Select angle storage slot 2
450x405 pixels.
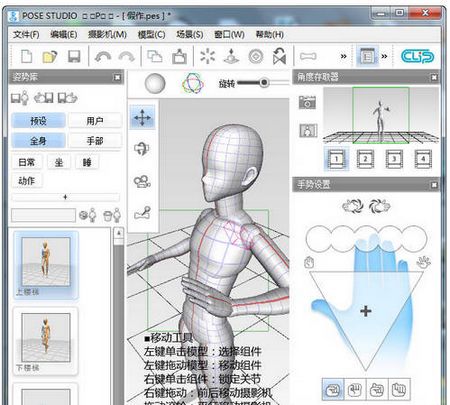[365, 159]
